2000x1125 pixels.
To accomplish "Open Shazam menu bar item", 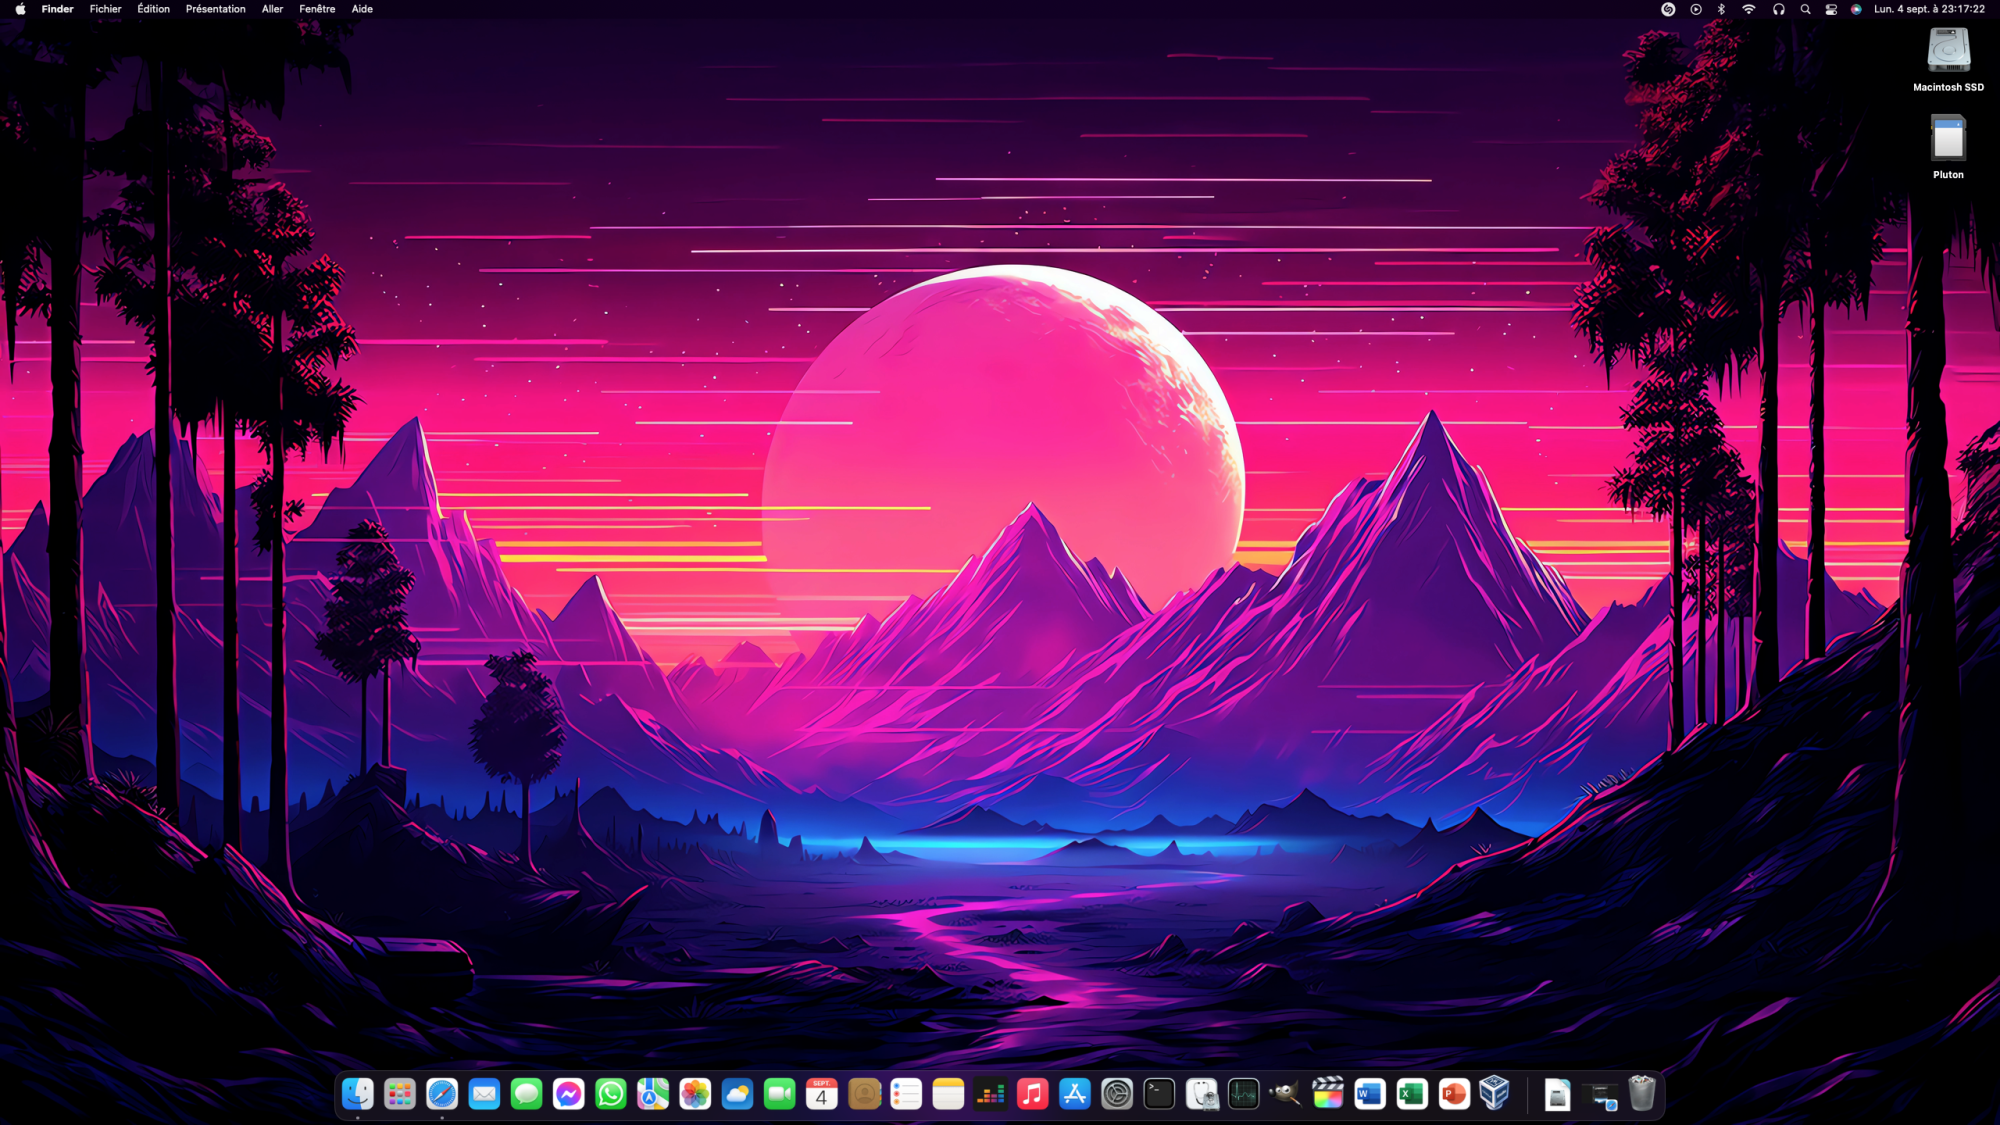I will (1668, 9).
